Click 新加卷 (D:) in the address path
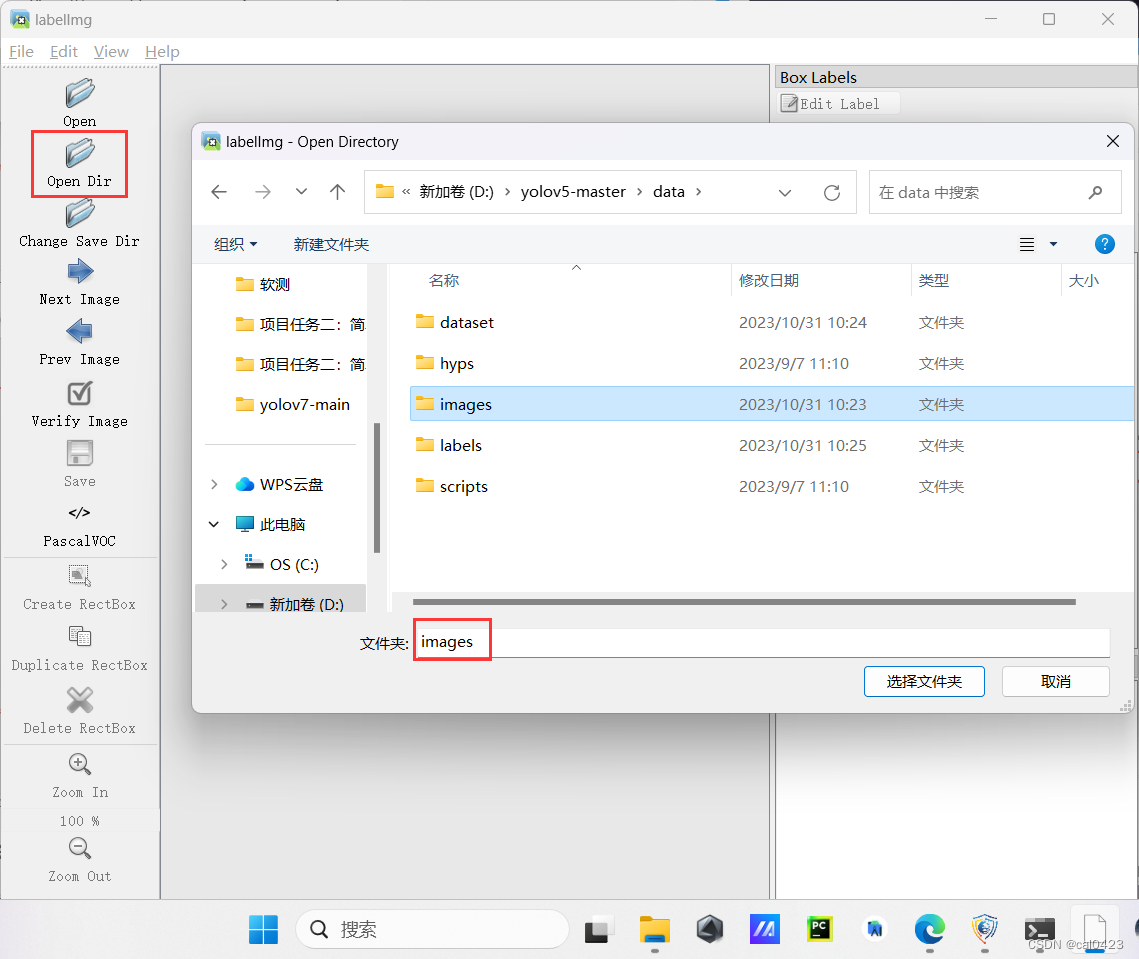 (x=456, y=192)
